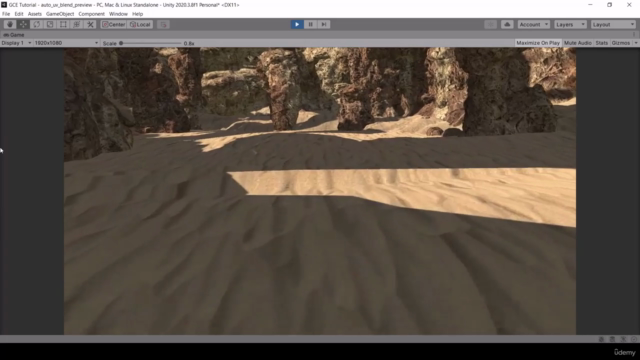The height and width of the screenshot is (360, 640).
Task: Open the Window menu
Action: point(118,14)
